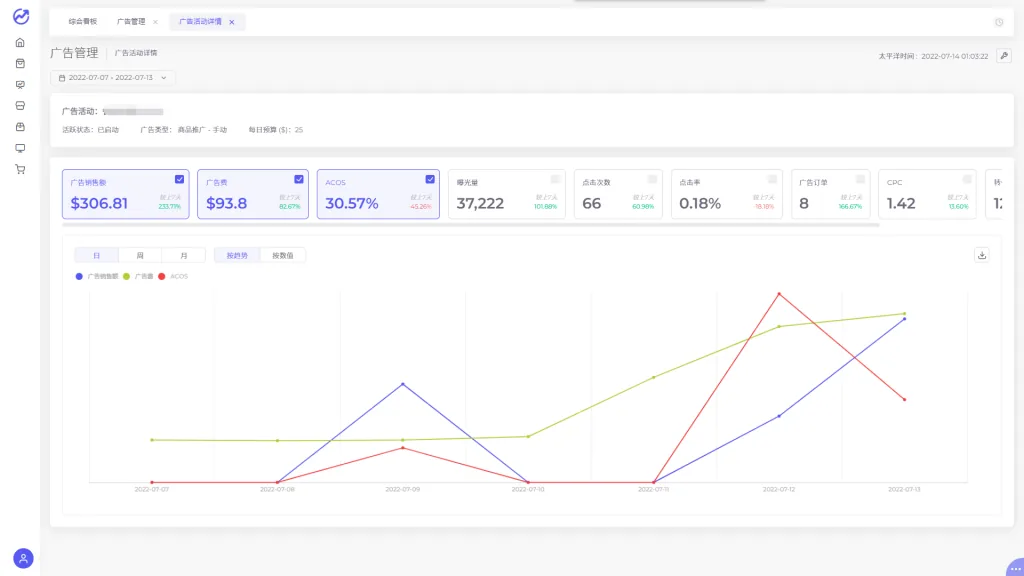Click the ACOS peak point on 2022-07-12
1024x576 pixels.
[x=779, y=294]
